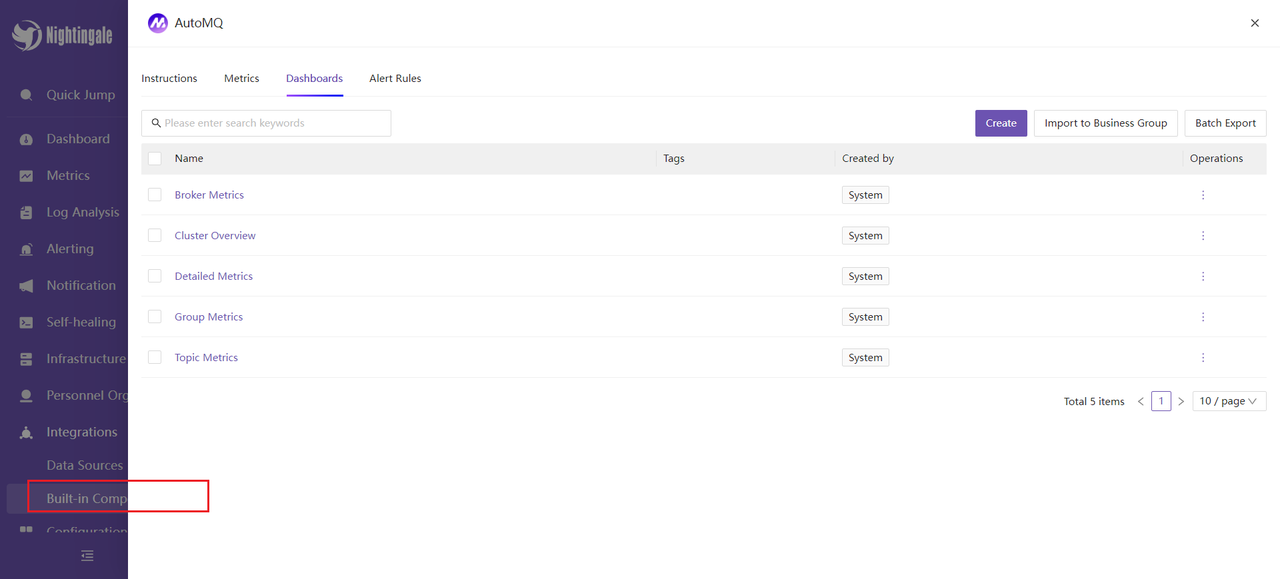Open three-dot menu for Broker Metrics
Image resolution: width=1280 pixels, height=579 pixels.
[1203, 195]
